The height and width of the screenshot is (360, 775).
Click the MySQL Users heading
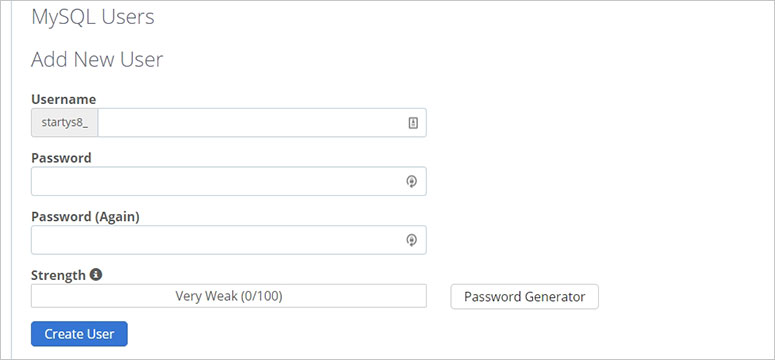point(93,17)
